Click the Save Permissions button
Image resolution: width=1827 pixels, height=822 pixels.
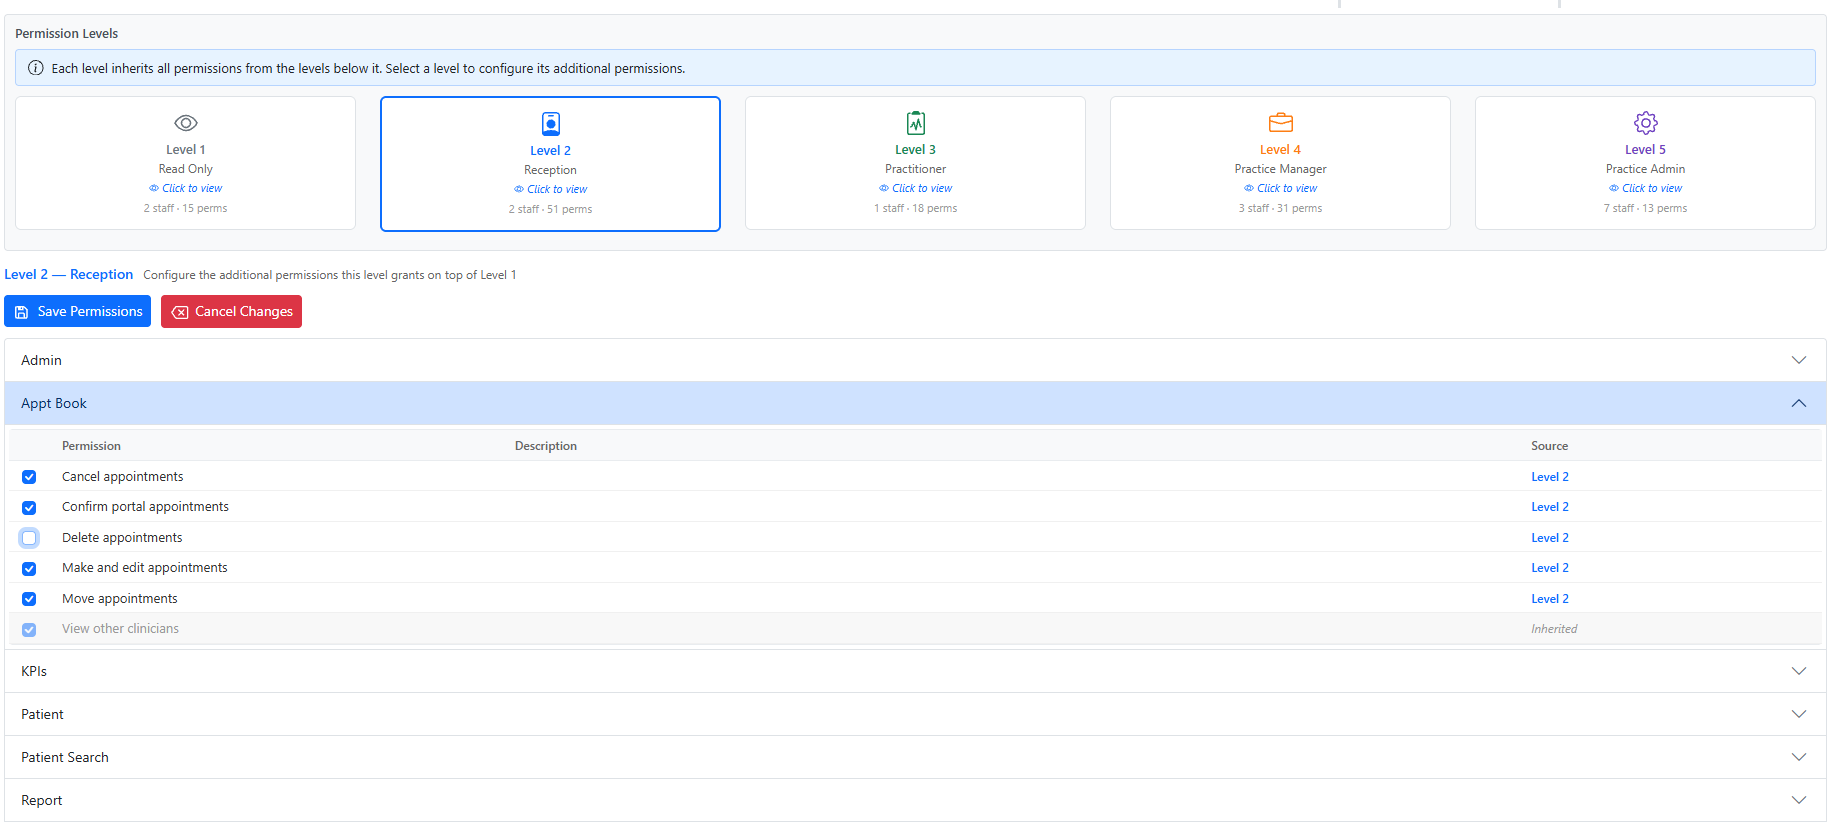point(78,311)
